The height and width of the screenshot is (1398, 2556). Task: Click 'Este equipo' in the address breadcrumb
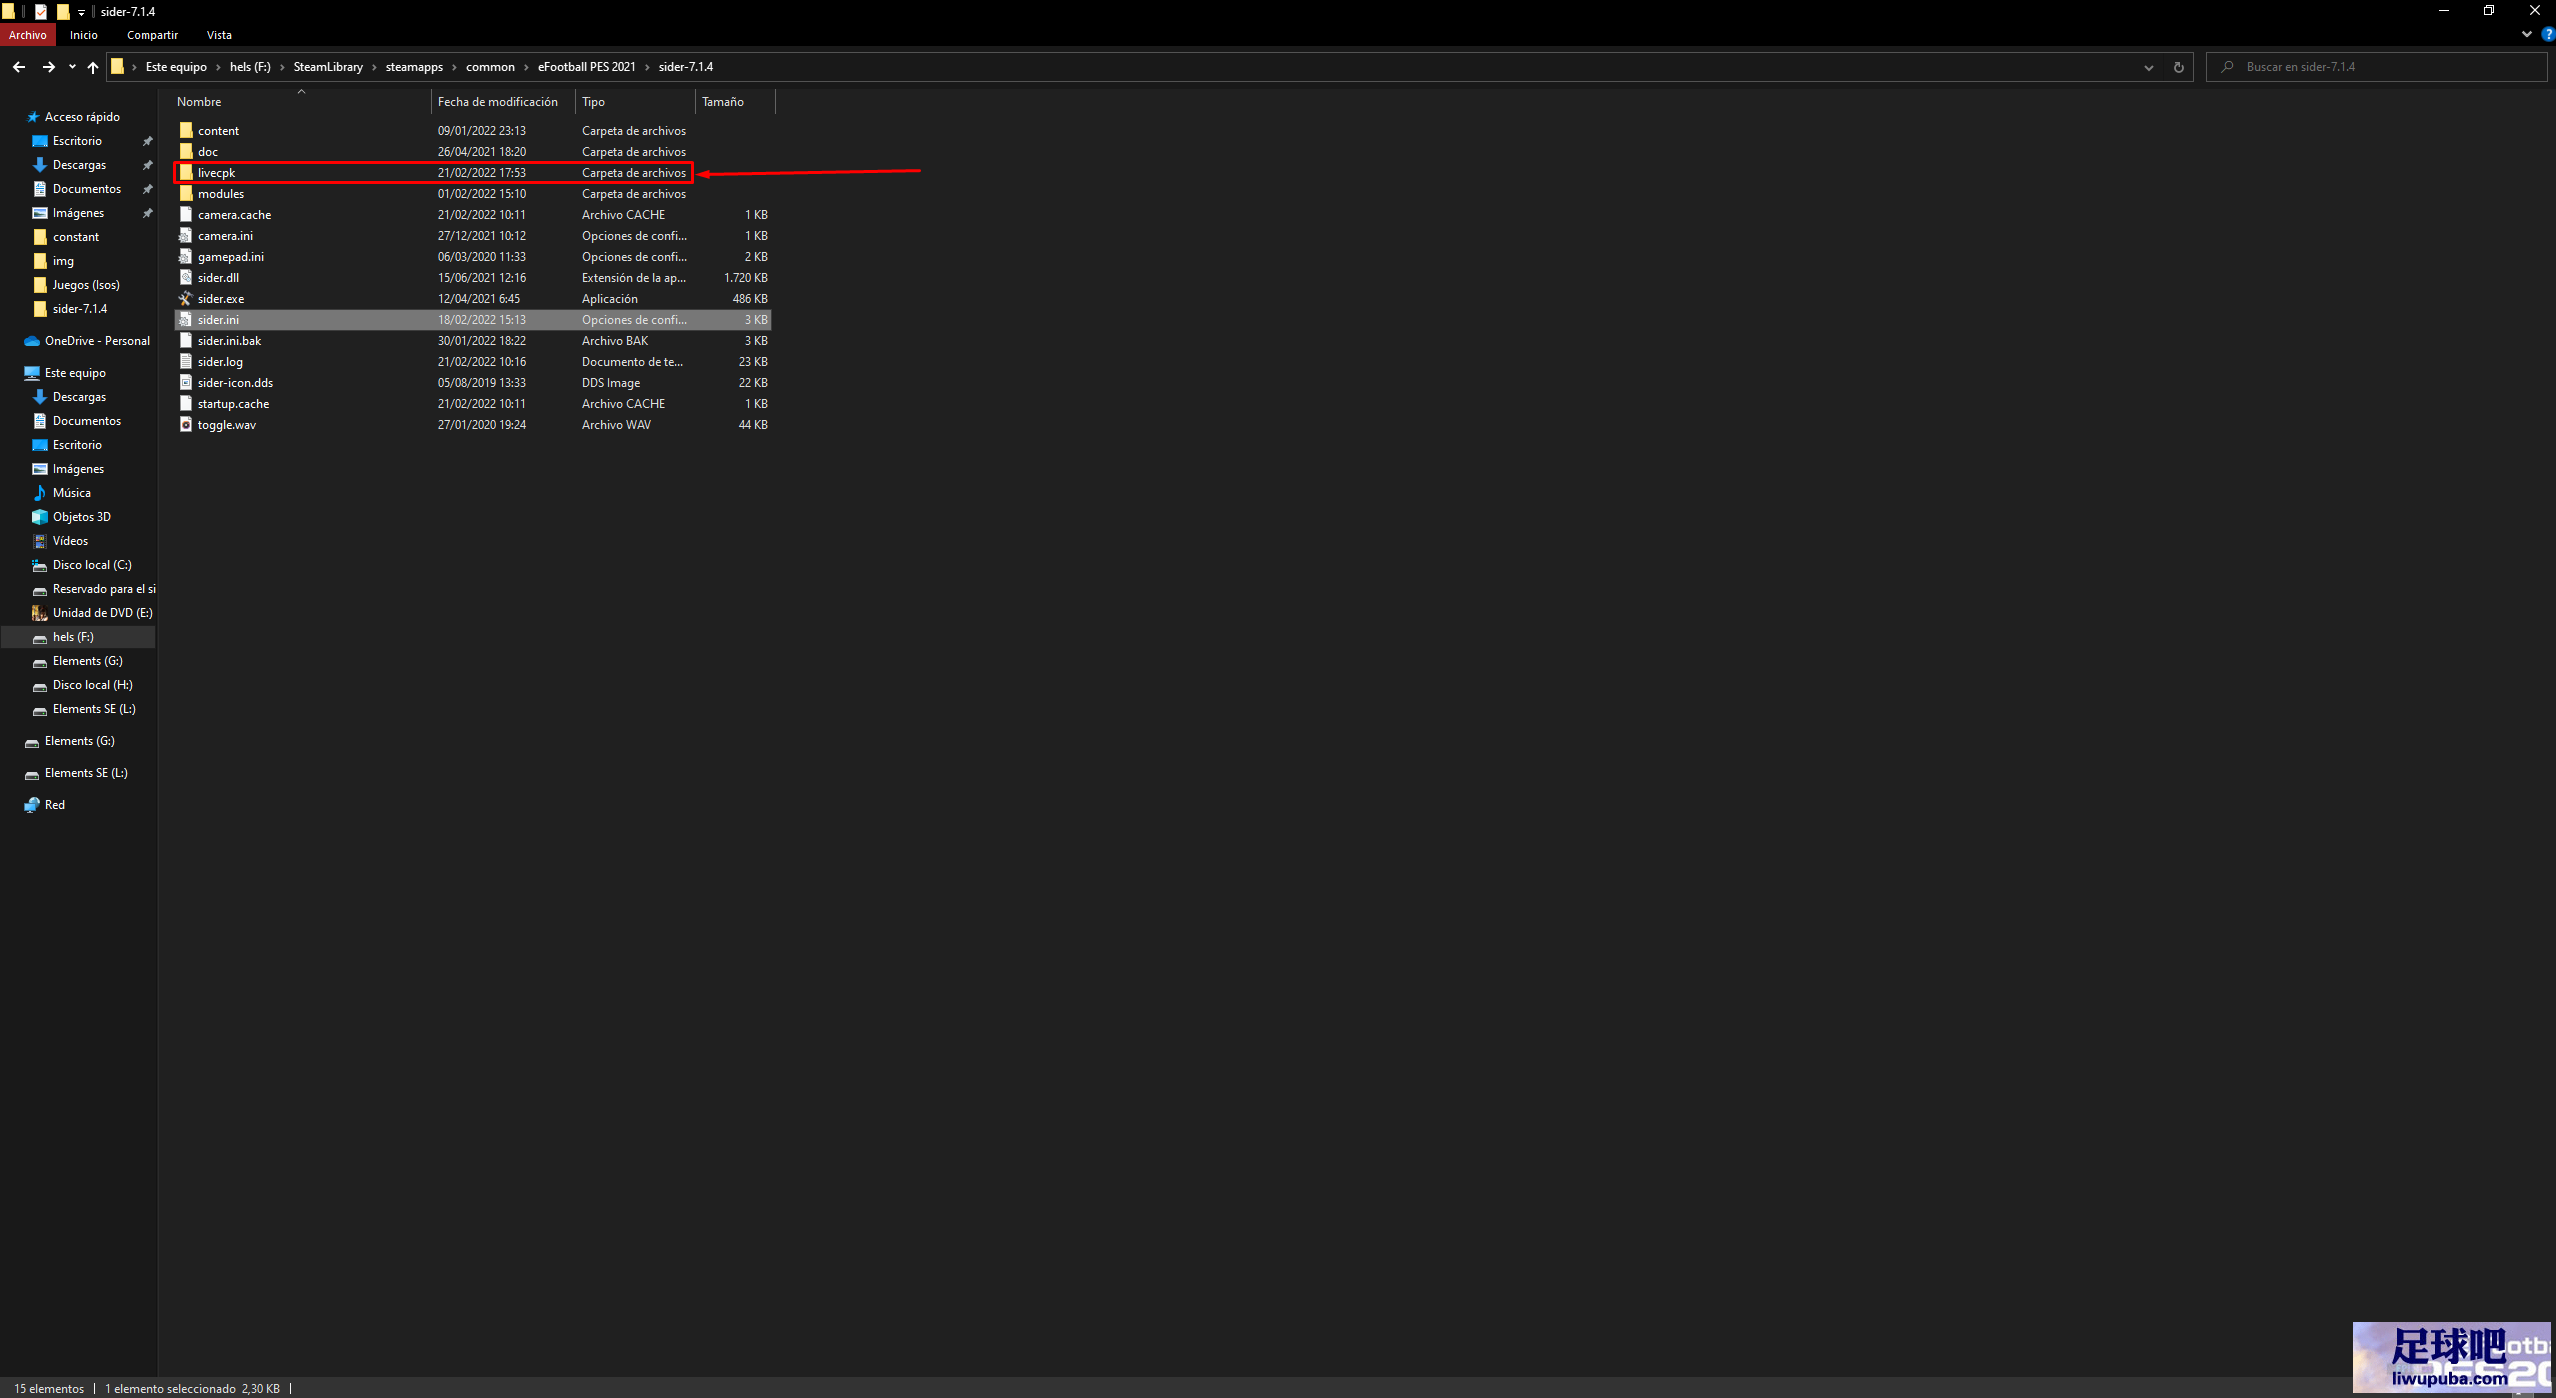(x=176, y=67)
